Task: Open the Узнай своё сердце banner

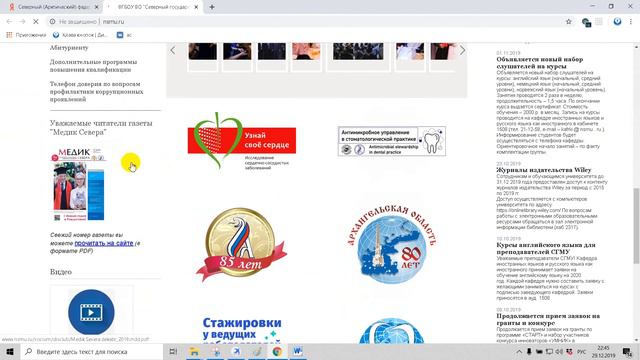Action: tap(242, 141)
